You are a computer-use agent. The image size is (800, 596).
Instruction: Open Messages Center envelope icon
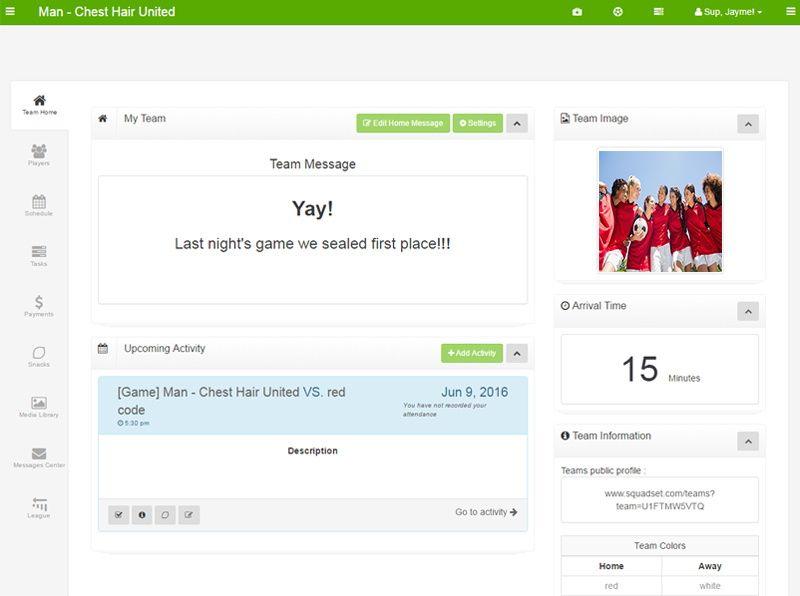(x=39, y=457)
